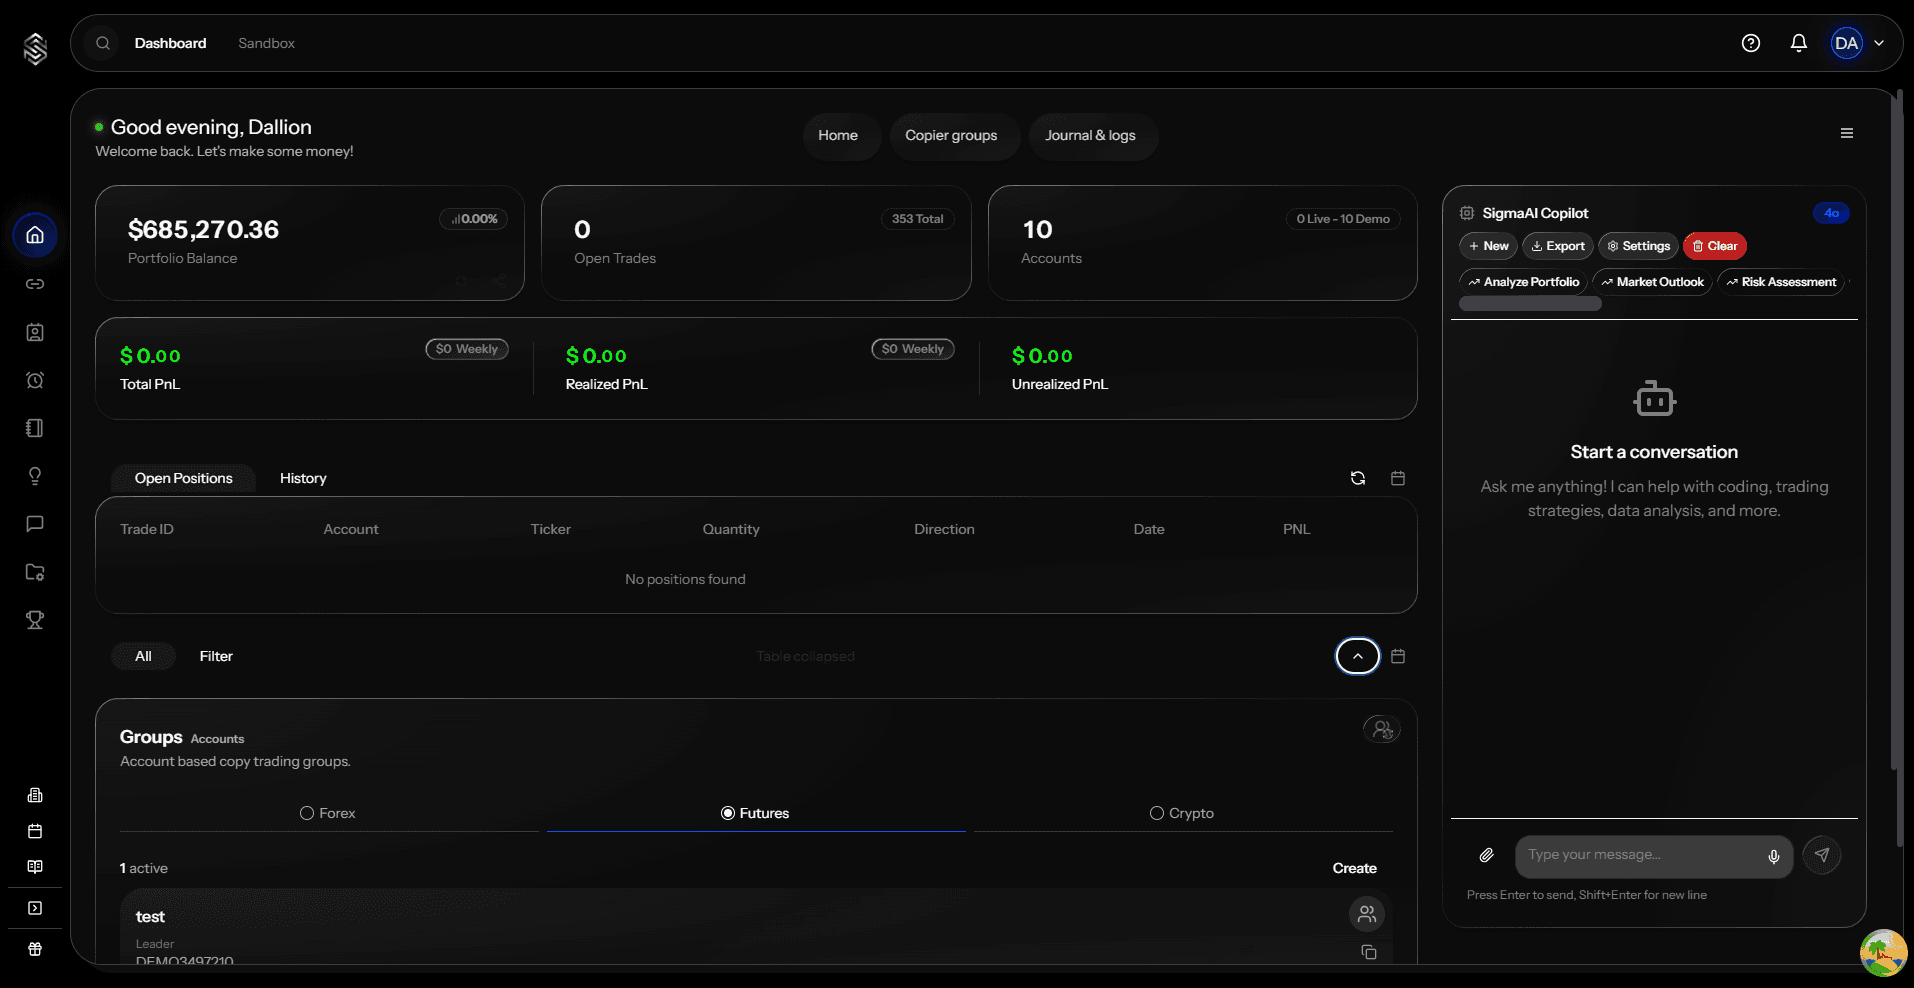Open the gift rewards sidebar icon
This screenshot has height=988, width=1914.
click(x=35, y=949)
